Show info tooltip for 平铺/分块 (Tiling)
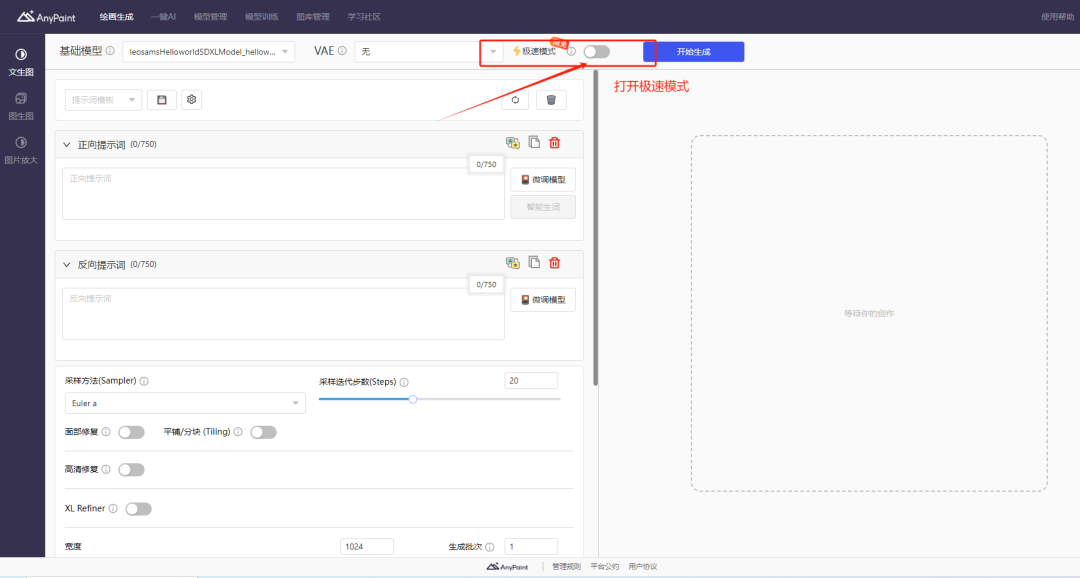 (238, 432)
